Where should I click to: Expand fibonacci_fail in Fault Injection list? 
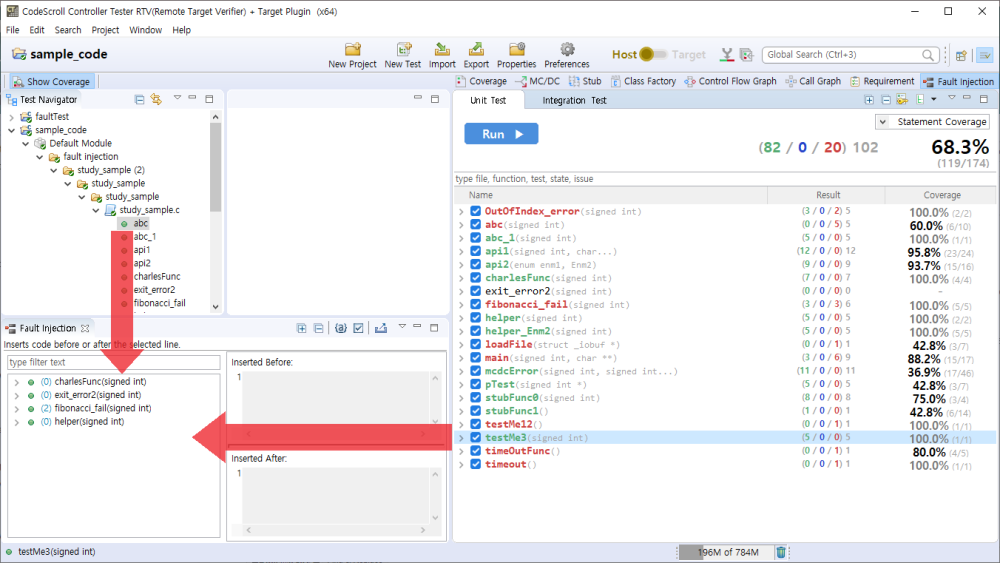click(x=16, y=408)
